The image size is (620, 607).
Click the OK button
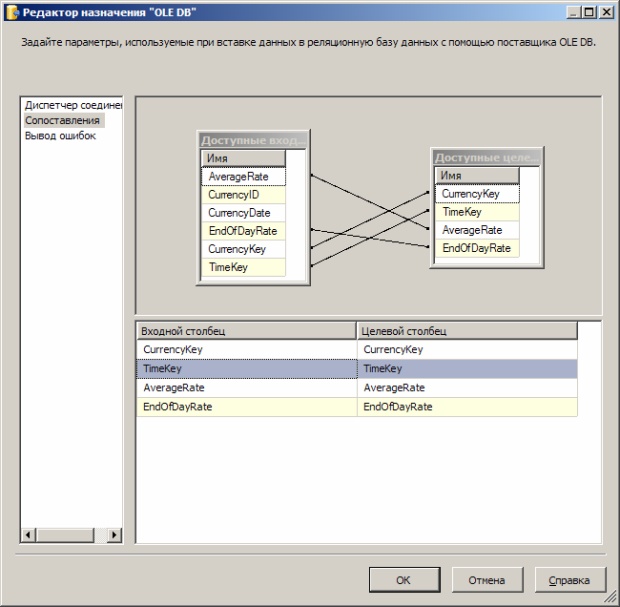[405, 580]
